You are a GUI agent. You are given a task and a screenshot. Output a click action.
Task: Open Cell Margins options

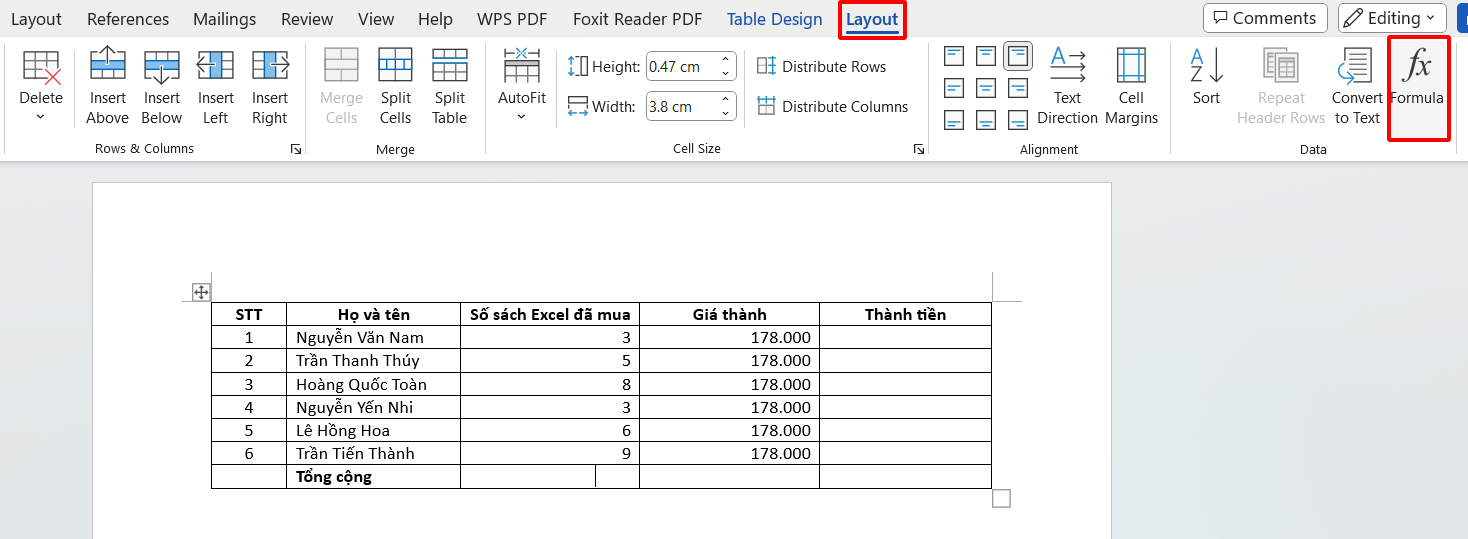(x=1131, y=87)
